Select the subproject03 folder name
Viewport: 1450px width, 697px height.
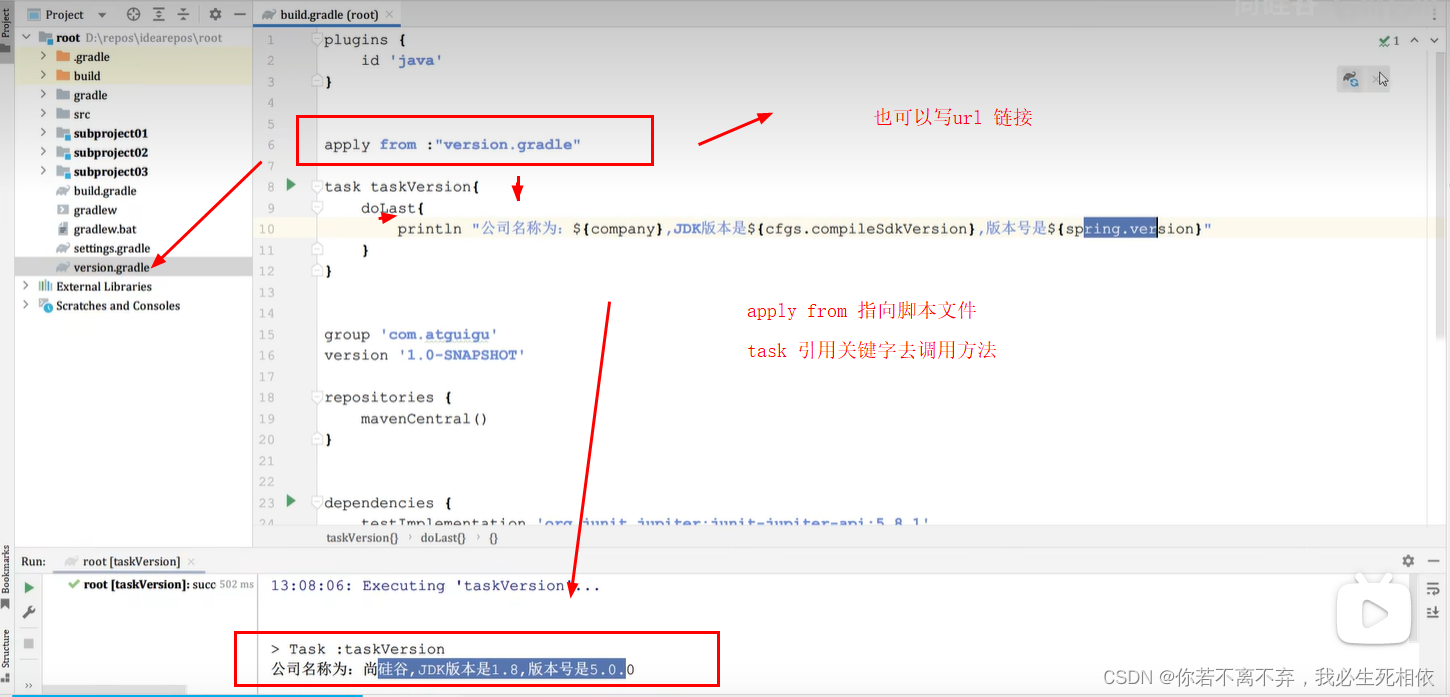click(x=110, y=171)
